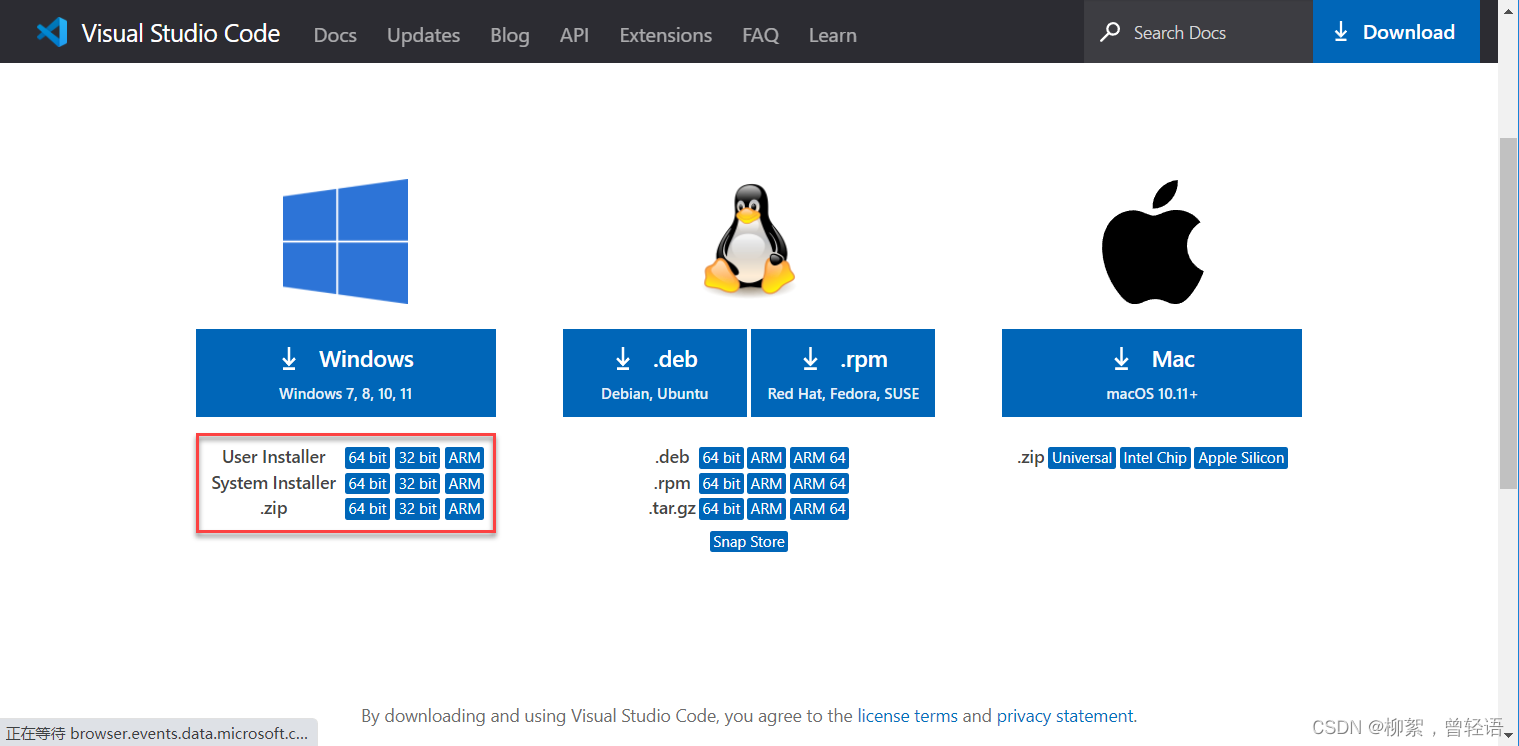Open the API navigation link
This screenshot has height=746, width=1519.
click(574, 35)
